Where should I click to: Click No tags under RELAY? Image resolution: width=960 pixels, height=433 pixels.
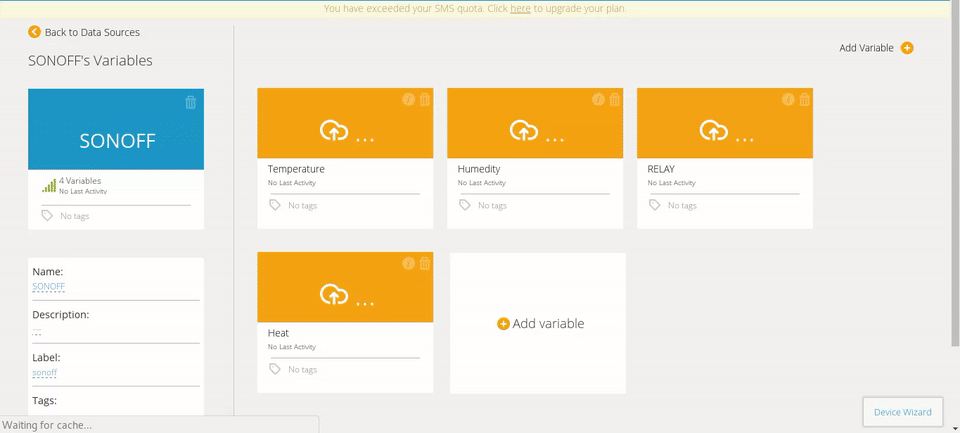click(x=683, y=206)
